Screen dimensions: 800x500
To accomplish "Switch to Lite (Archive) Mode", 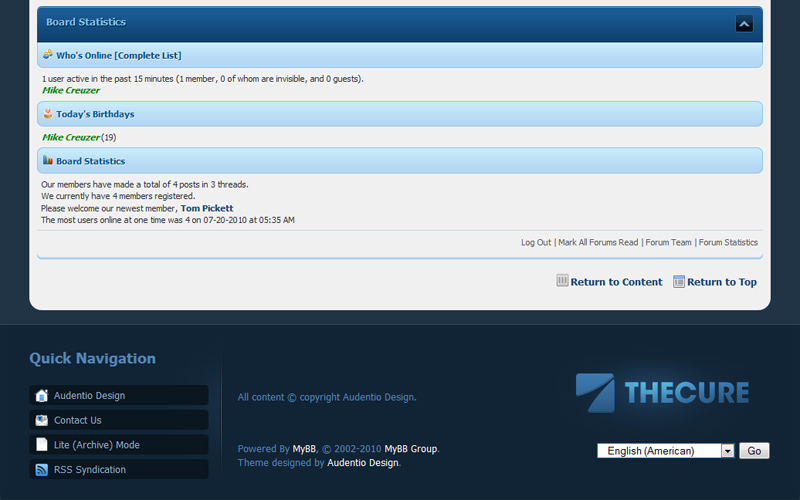I will [119, 444].
